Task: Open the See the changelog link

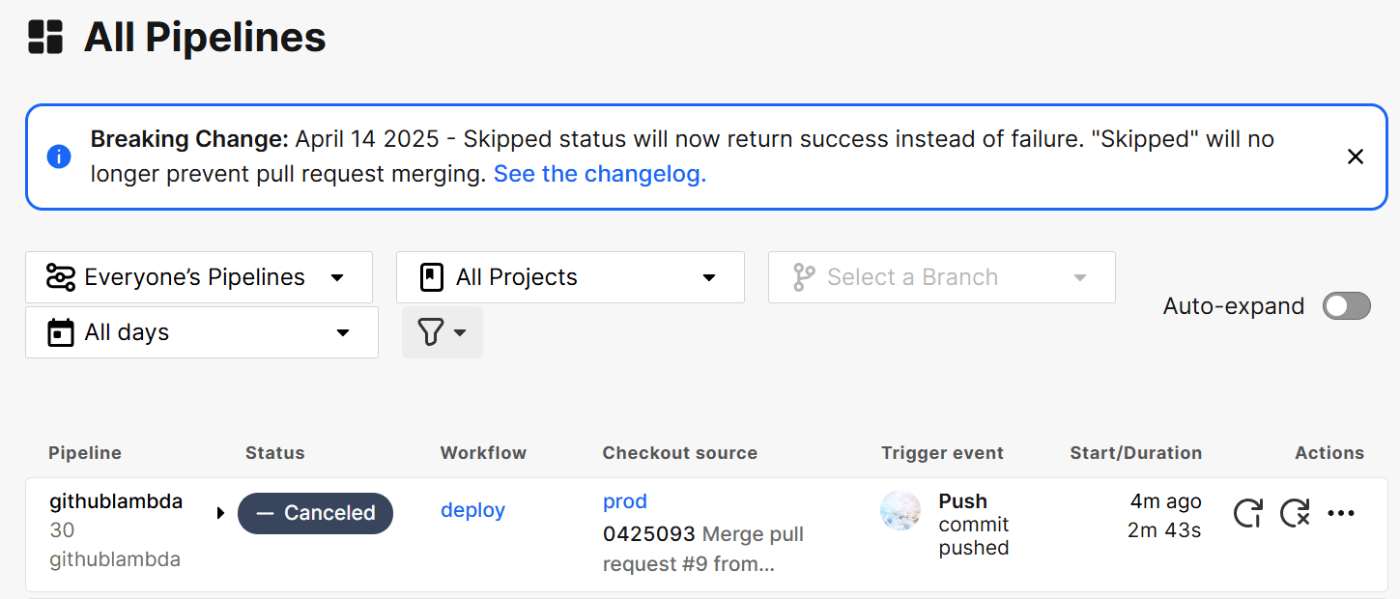Action: [600, 173]
